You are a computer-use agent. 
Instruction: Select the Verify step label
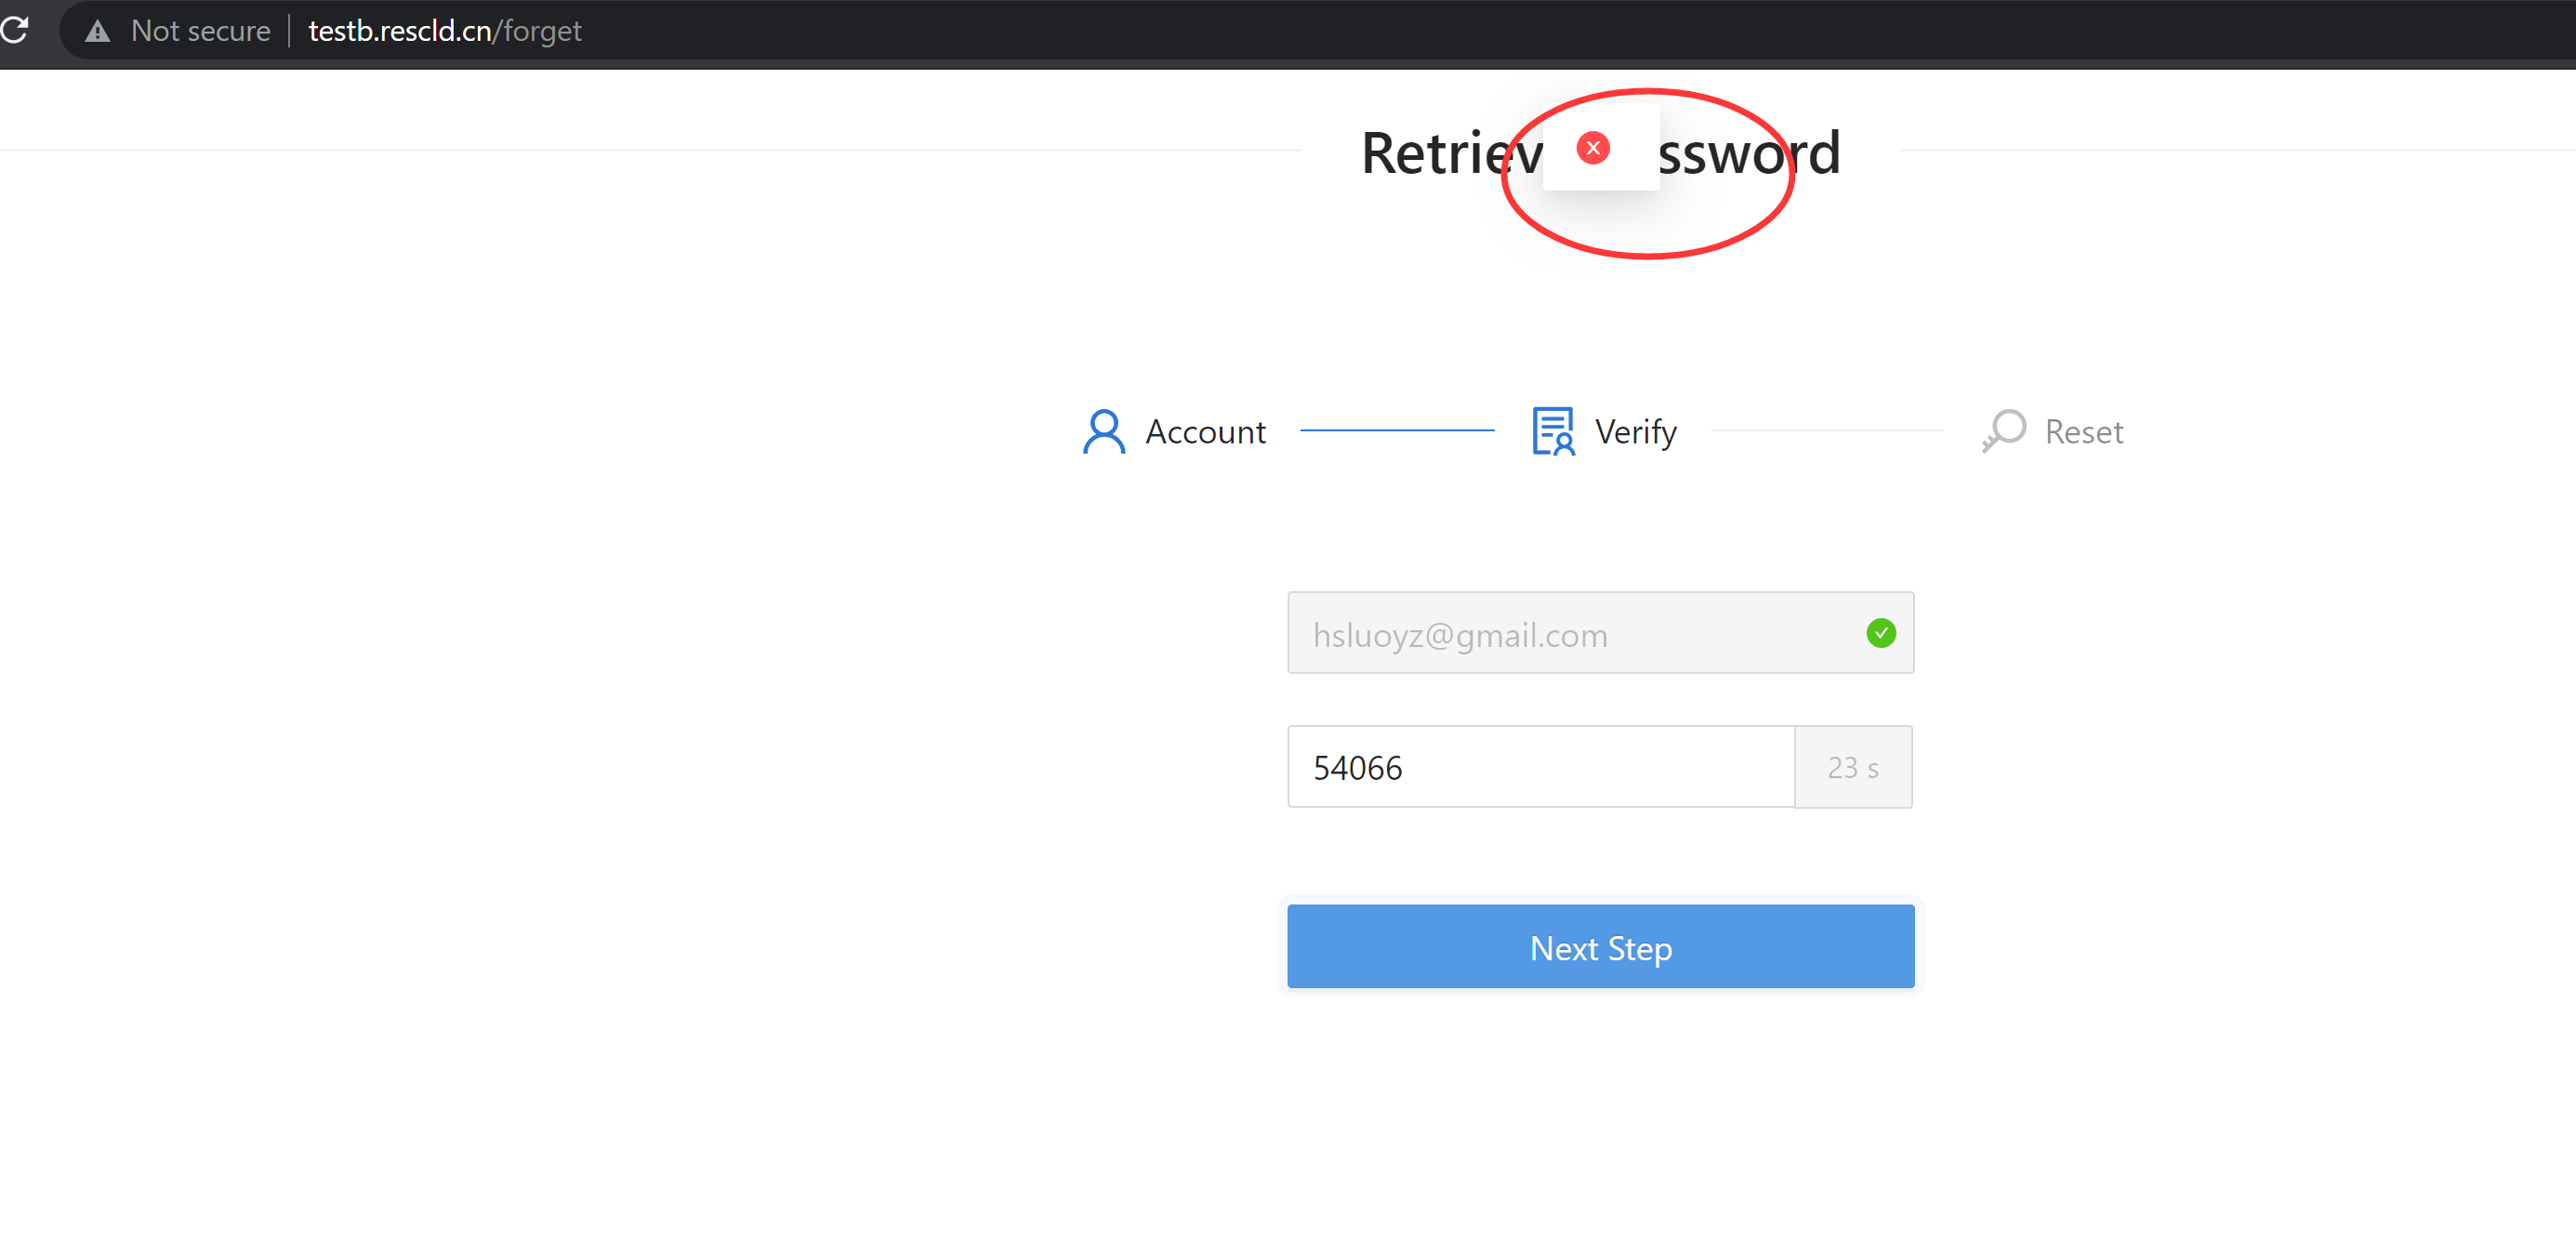point(1635,431)
